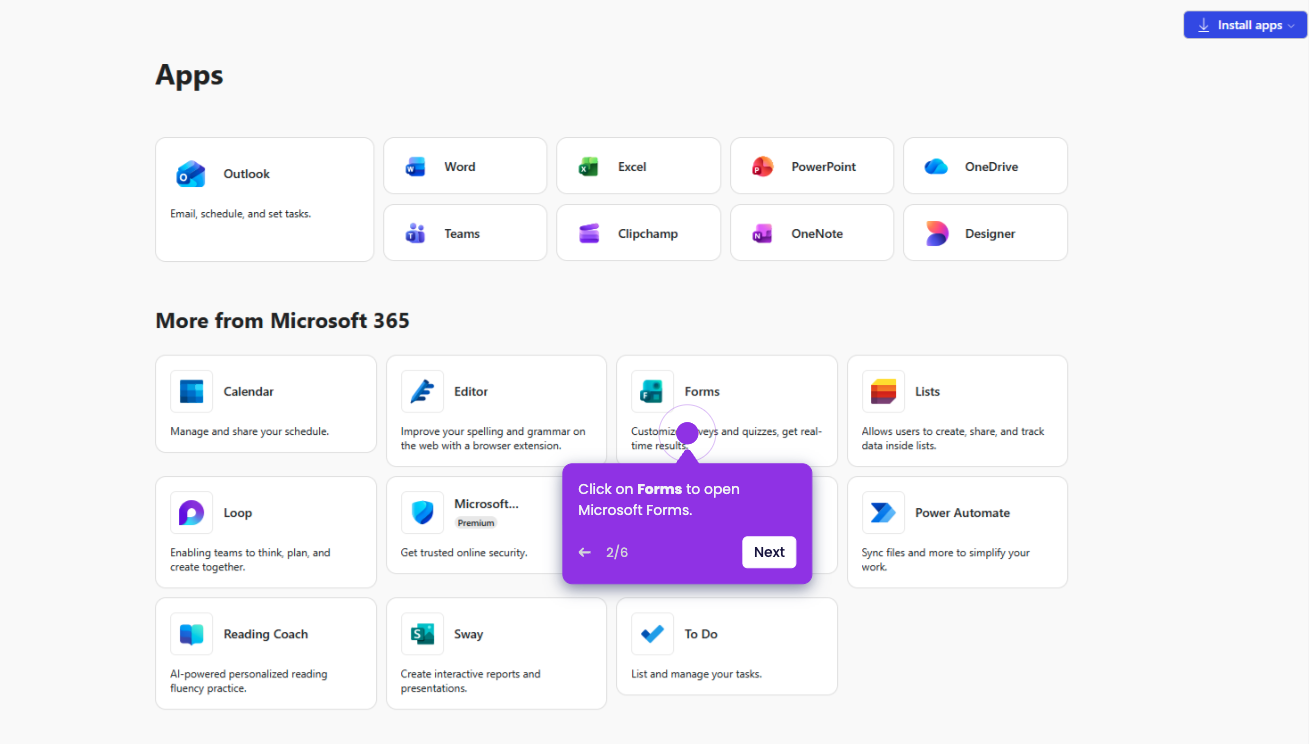Open the OneDrive cloud icon
1309x744 pixels.
(x=936, y=167)
